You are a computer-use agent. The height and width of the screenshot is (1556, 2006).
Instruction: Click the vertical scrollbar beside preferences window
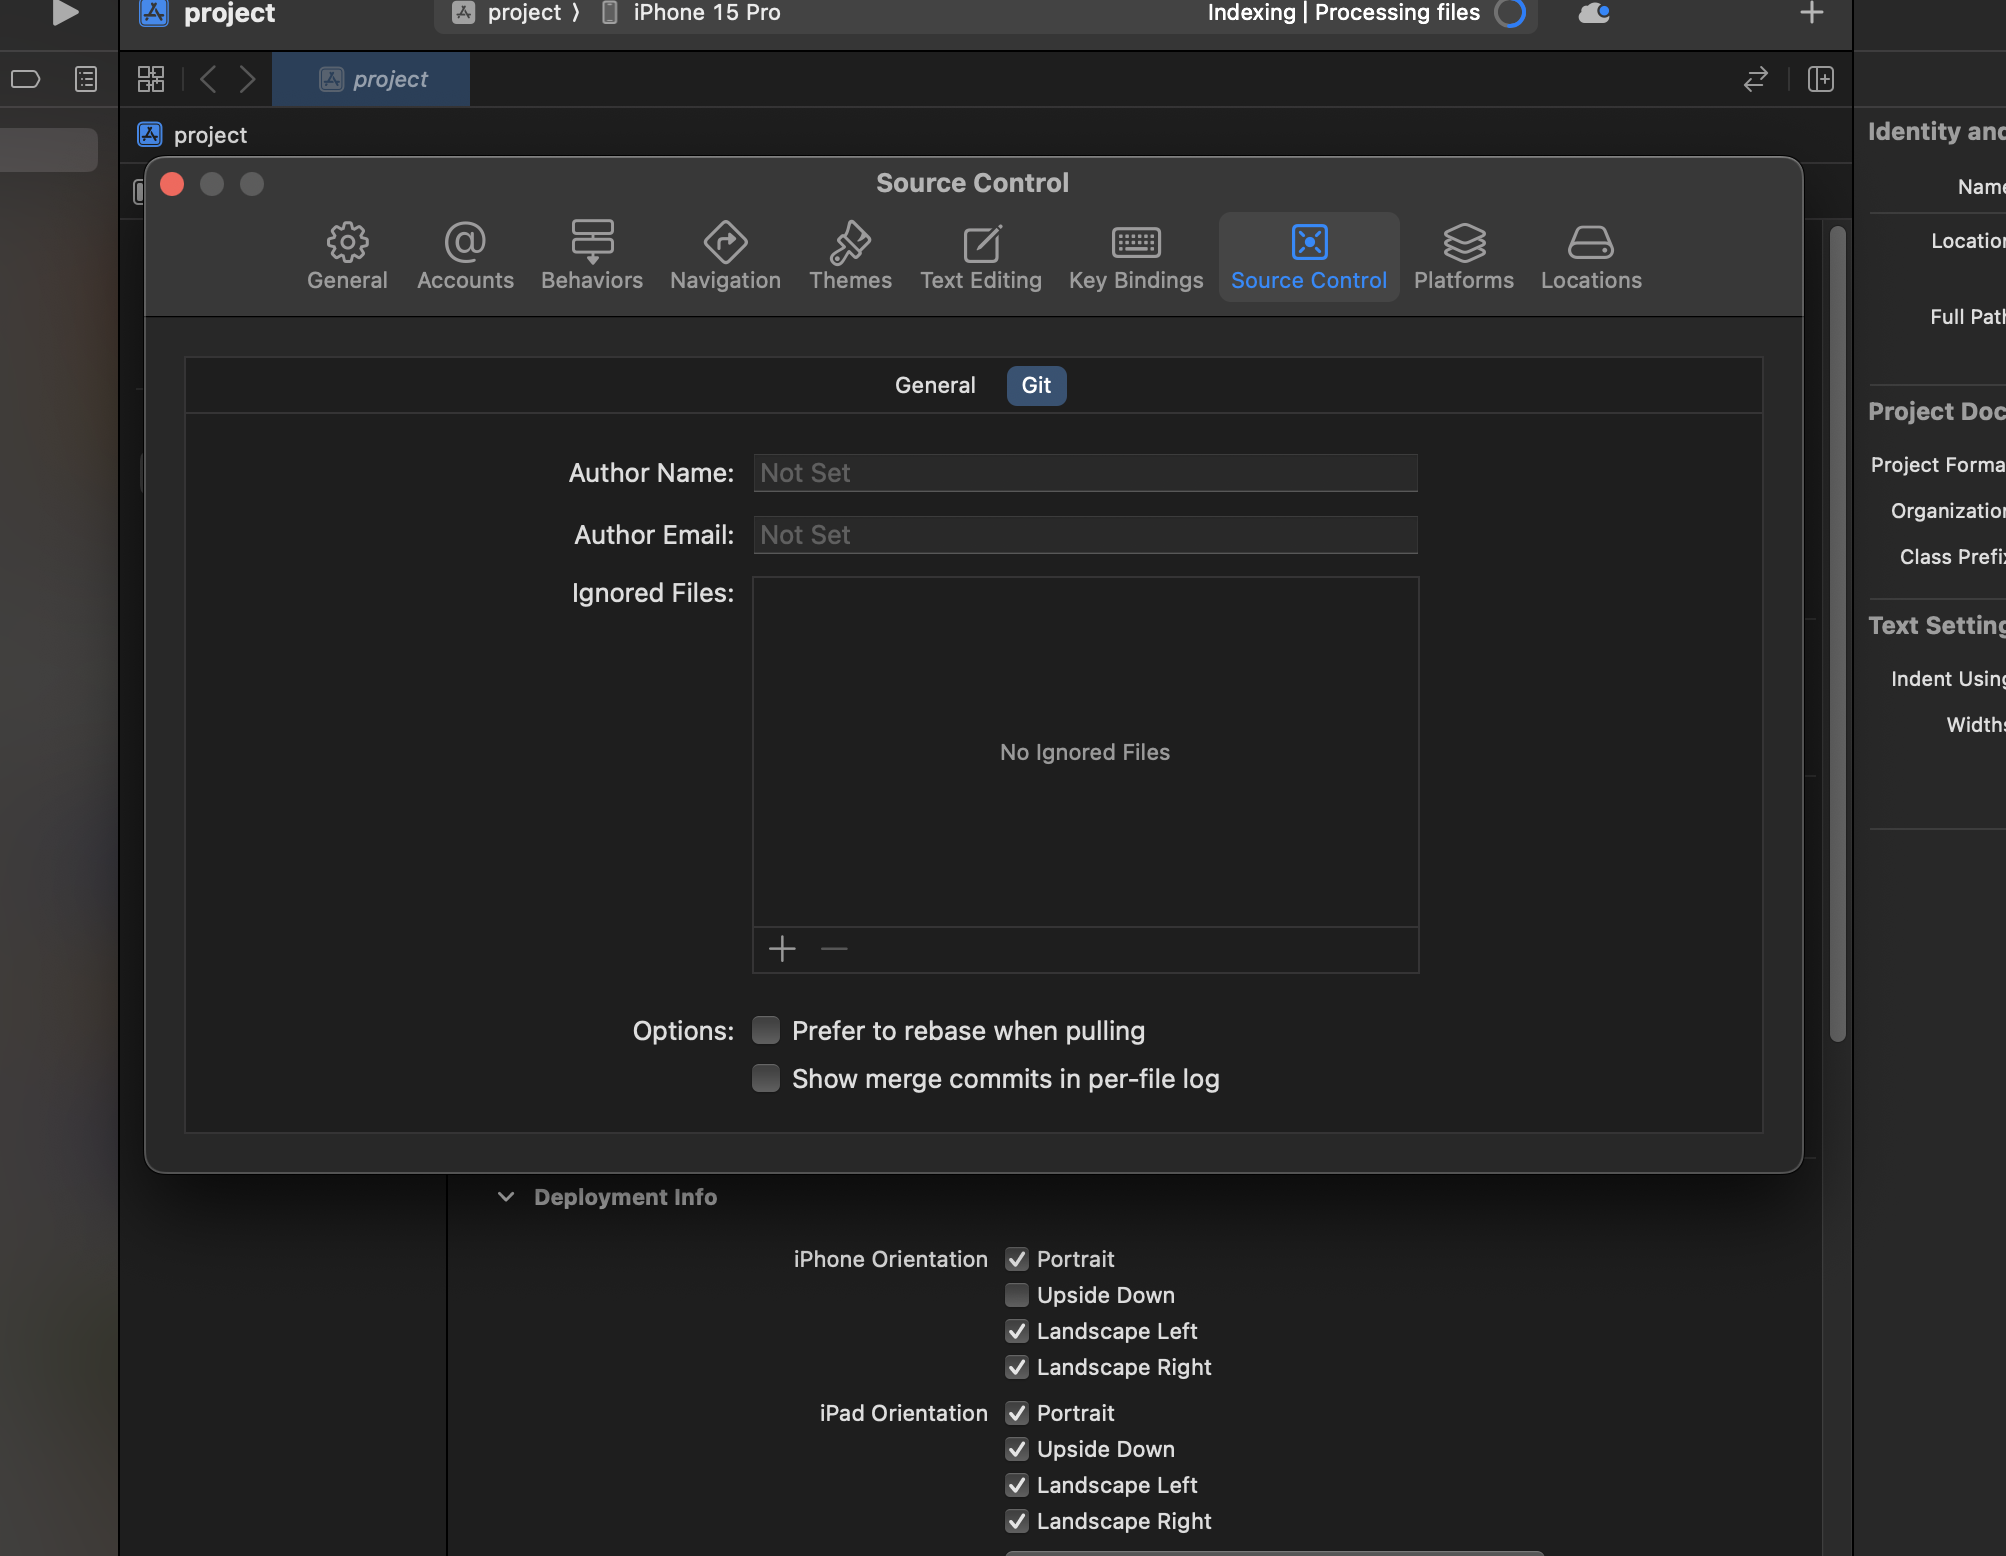(1837, 633)
